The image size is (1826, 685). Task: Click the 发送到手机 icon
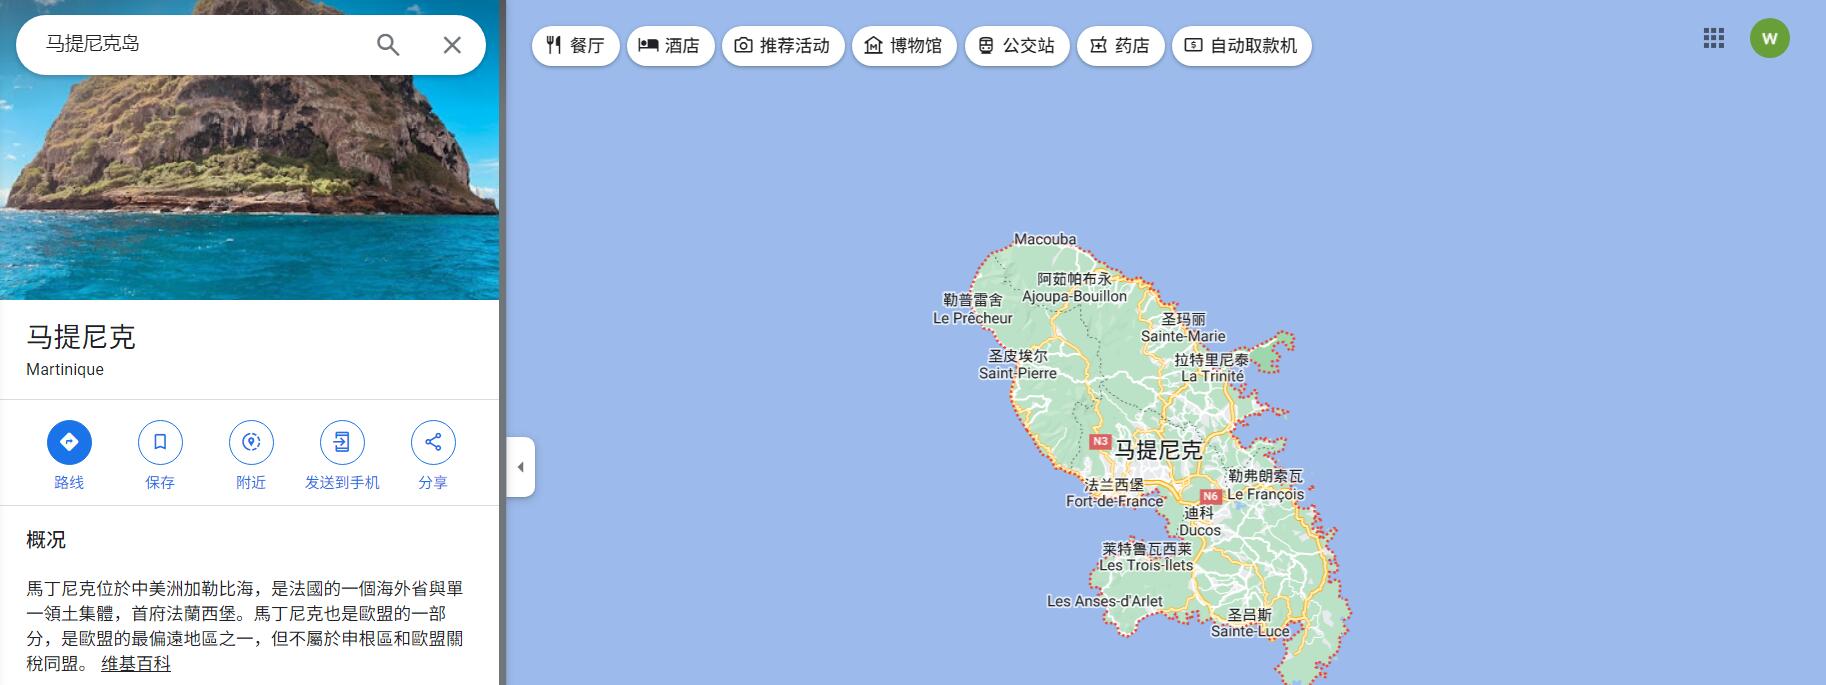pos(342,442)
